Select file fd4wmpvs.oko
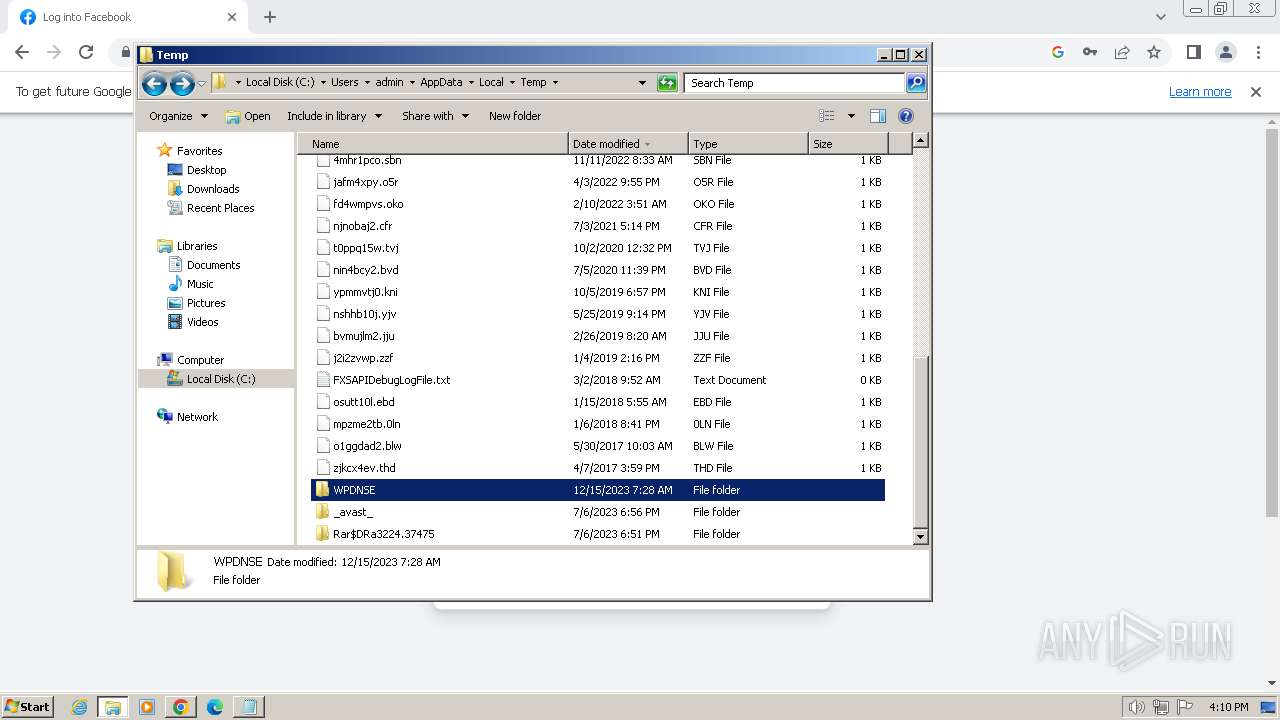The height and width of the screenshot is (720, 1280). pos(598,204)
